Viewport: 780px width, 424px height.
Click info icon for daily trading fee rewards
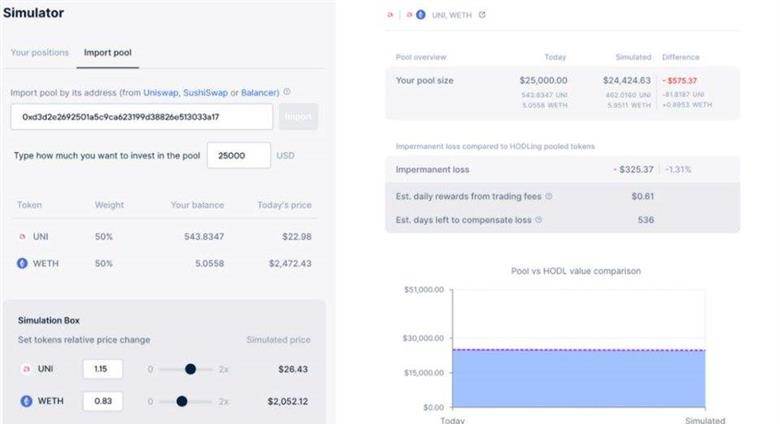(x=549, y=196)
